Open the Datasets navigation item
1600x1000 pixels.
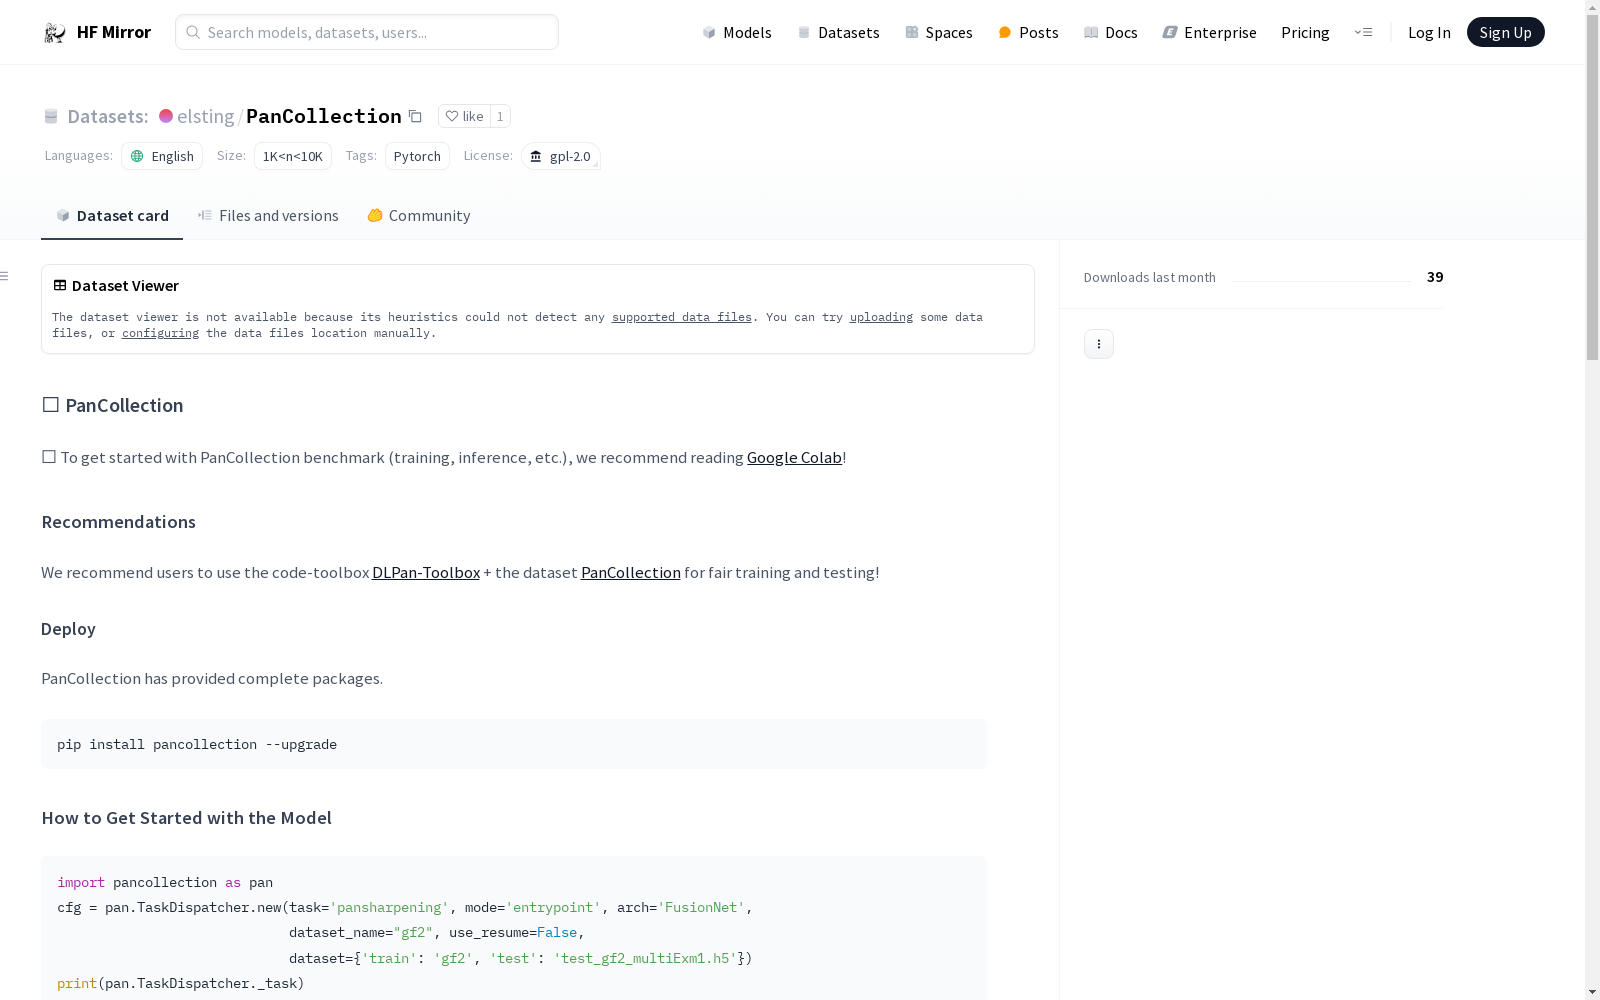click(838, 32)
